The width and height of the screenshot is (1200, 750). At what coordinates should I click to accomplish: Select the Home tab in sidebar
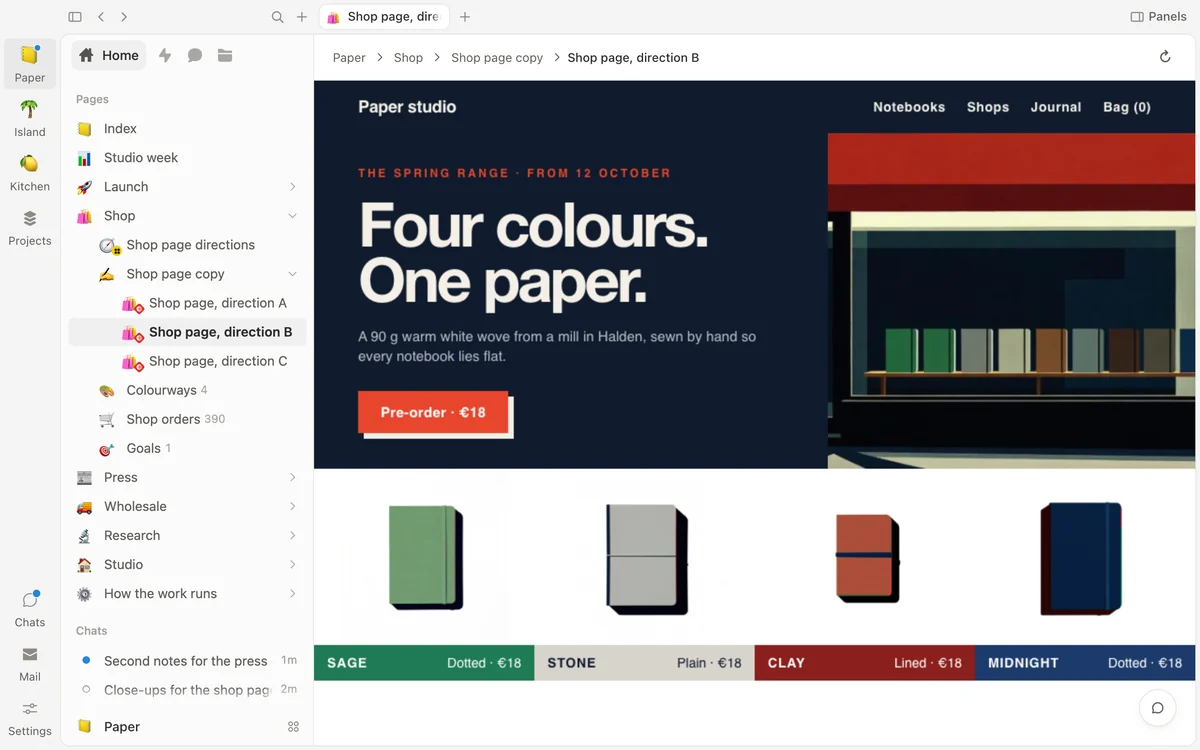[109, 56]
